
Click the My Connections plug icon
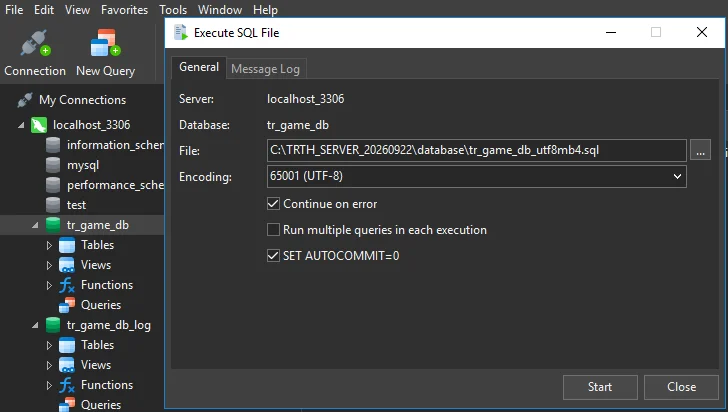tap(25, 100)
